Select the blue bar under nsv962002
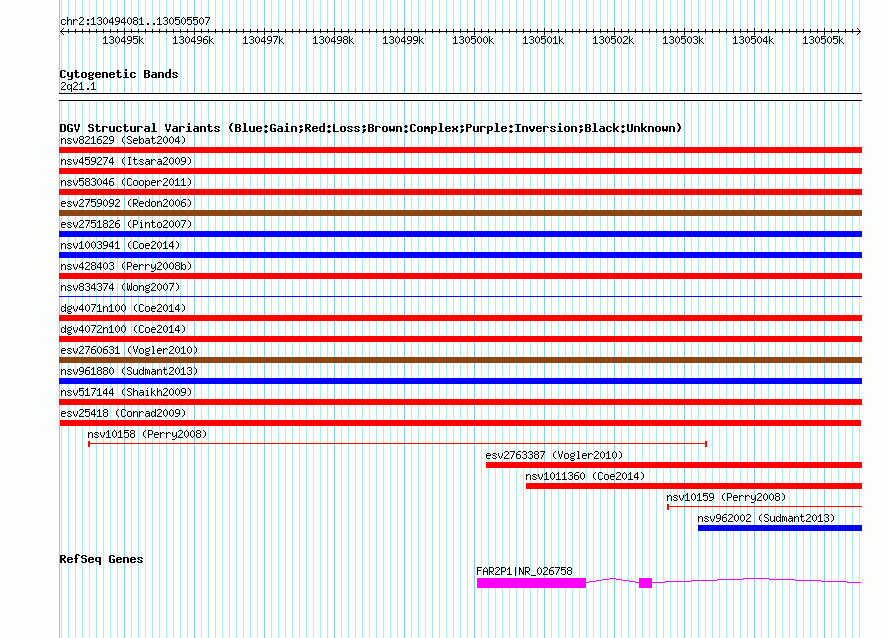890x638 pixels. click(x=780, y=528)
